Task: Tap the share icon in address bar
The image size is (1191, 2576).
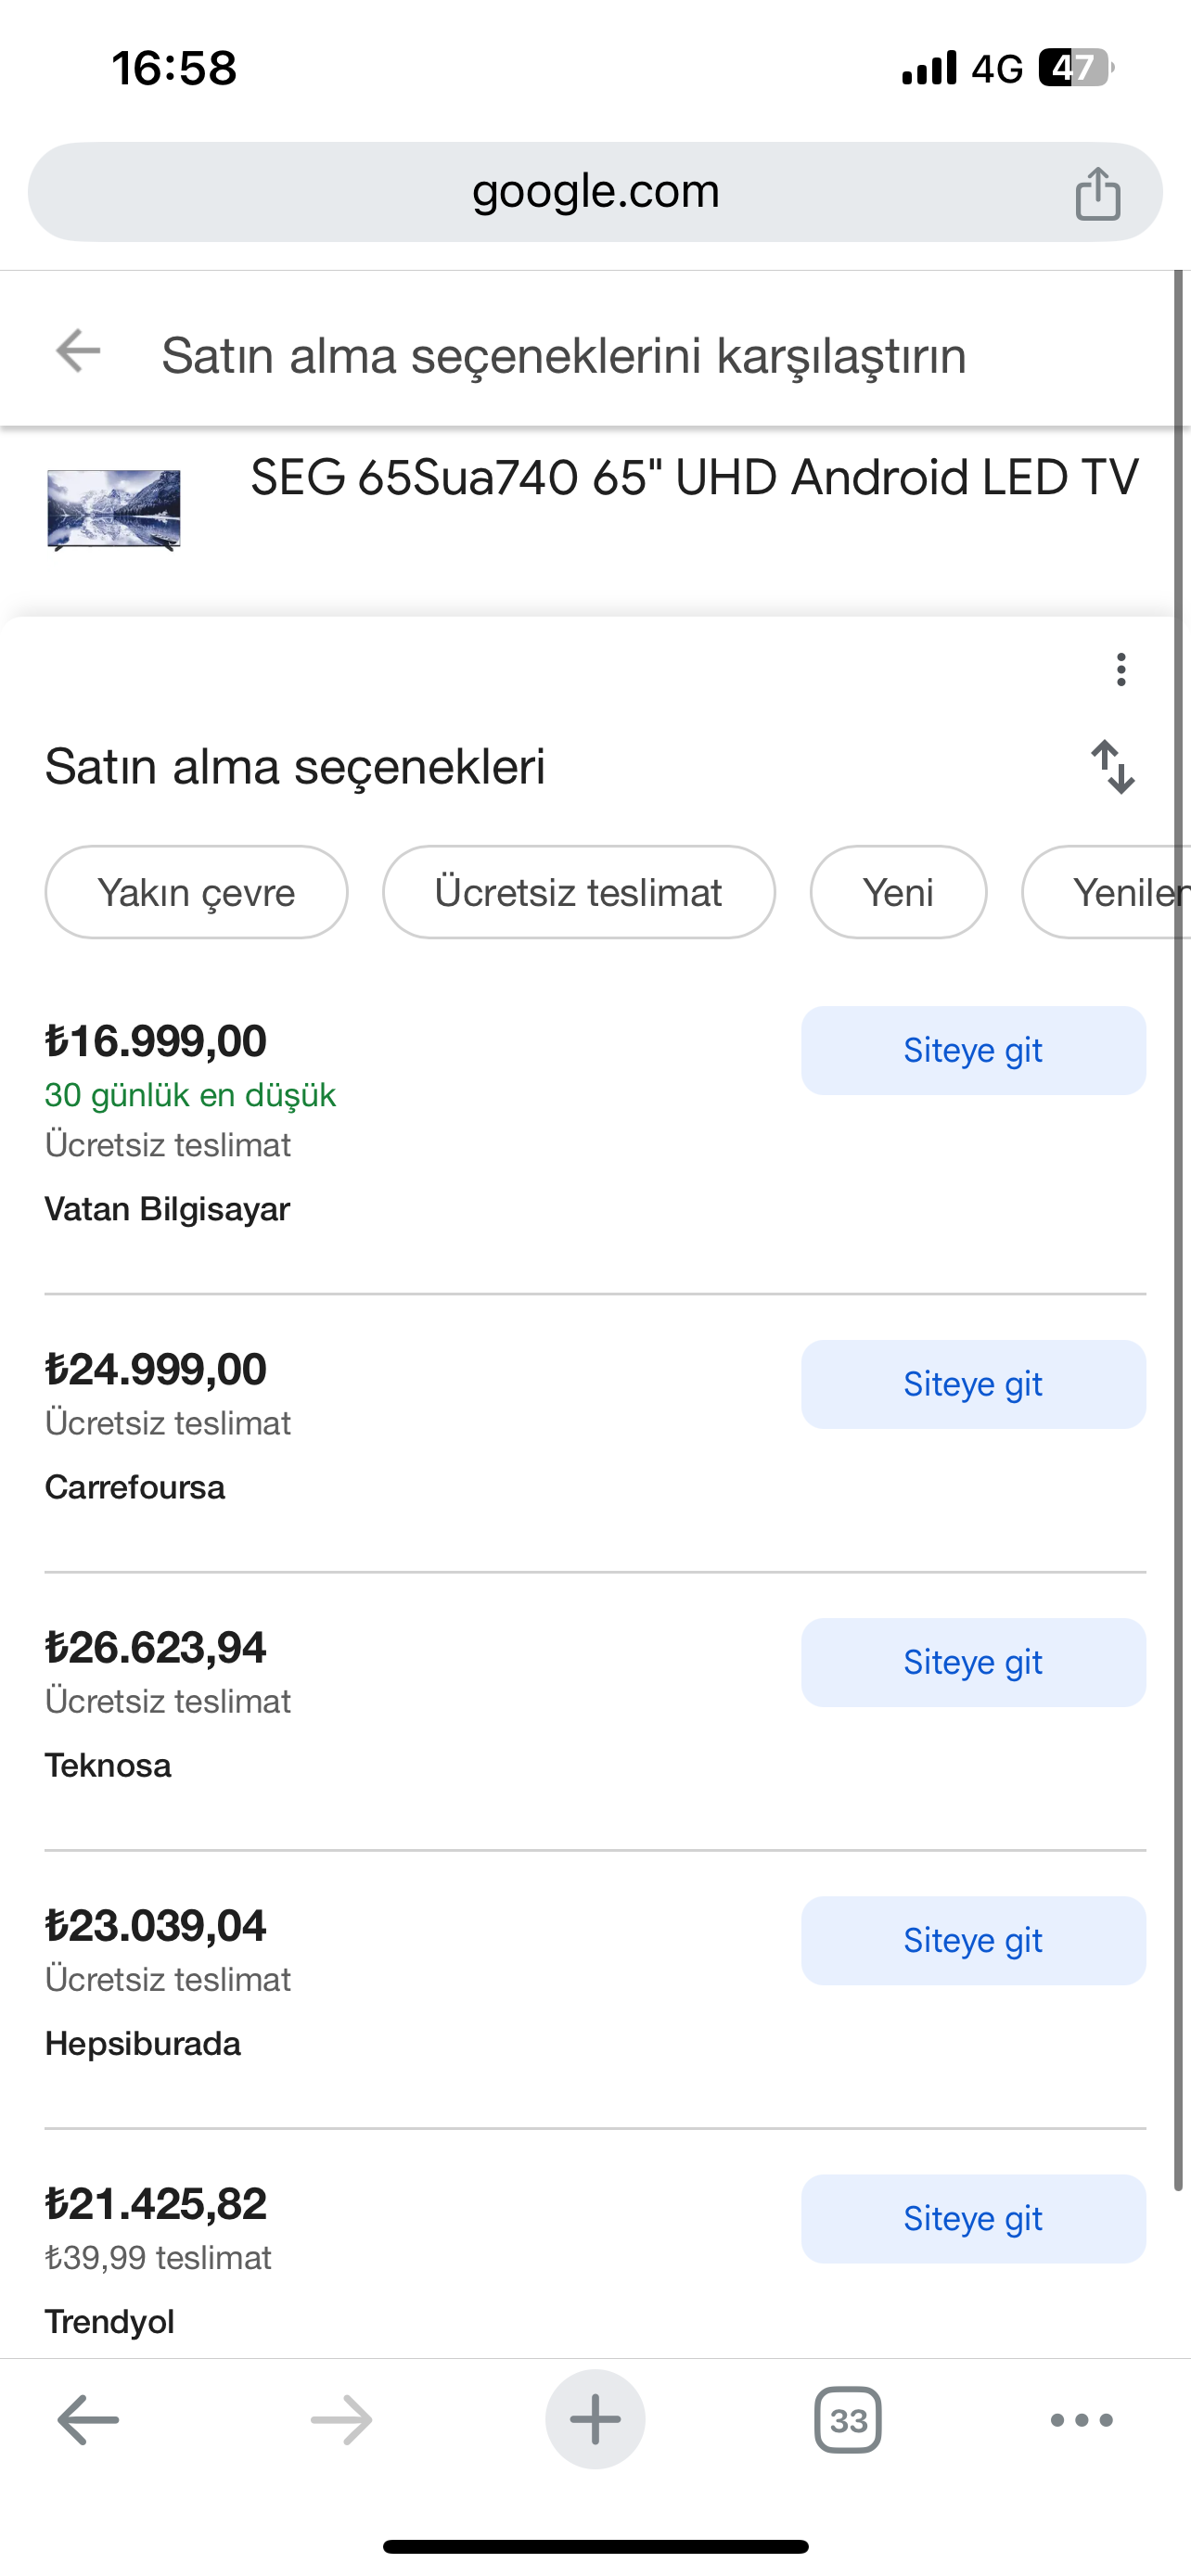Action: 1097,193
